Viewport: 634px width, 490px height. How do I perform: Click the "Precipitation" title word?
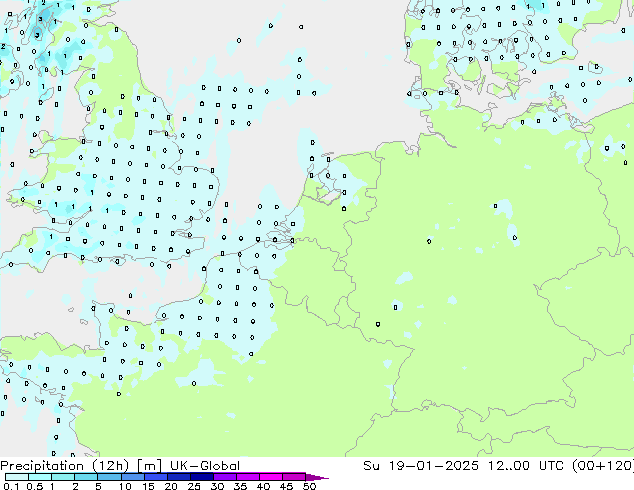[42, 466]
